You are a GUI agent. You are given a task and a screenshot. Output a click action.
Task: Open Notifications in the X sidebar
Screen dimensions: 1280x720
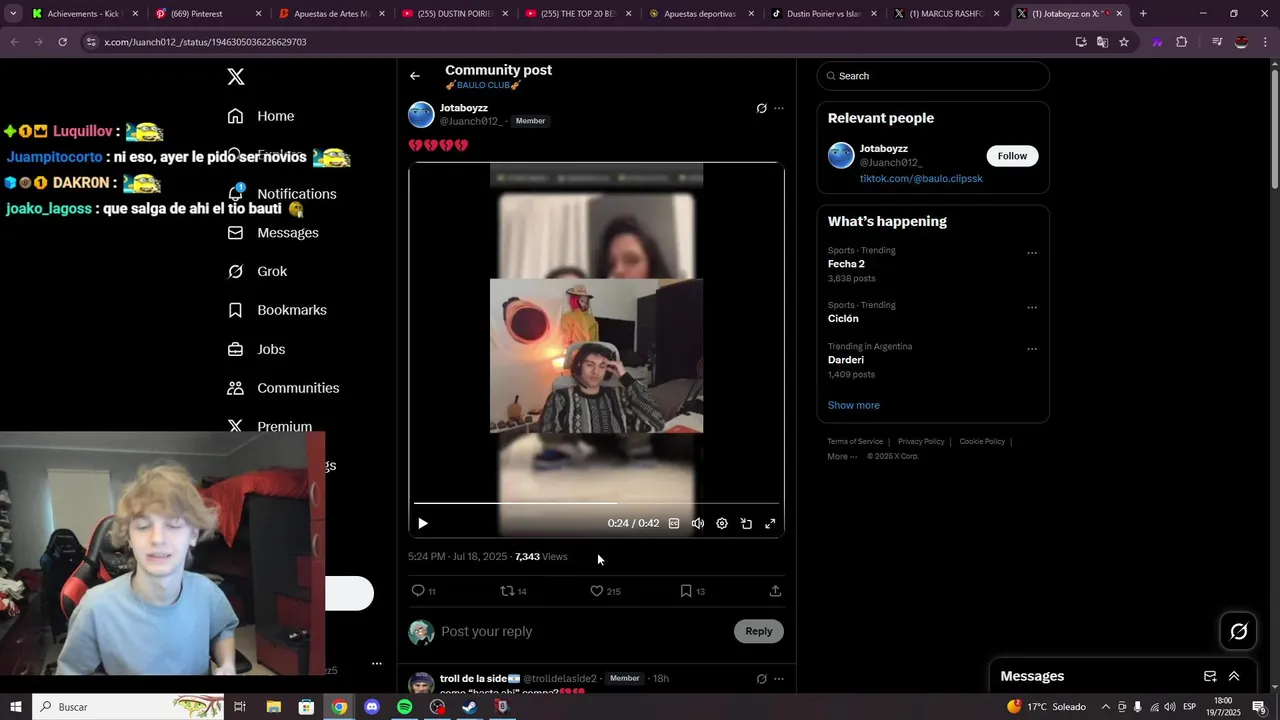[x=282, y=194]
